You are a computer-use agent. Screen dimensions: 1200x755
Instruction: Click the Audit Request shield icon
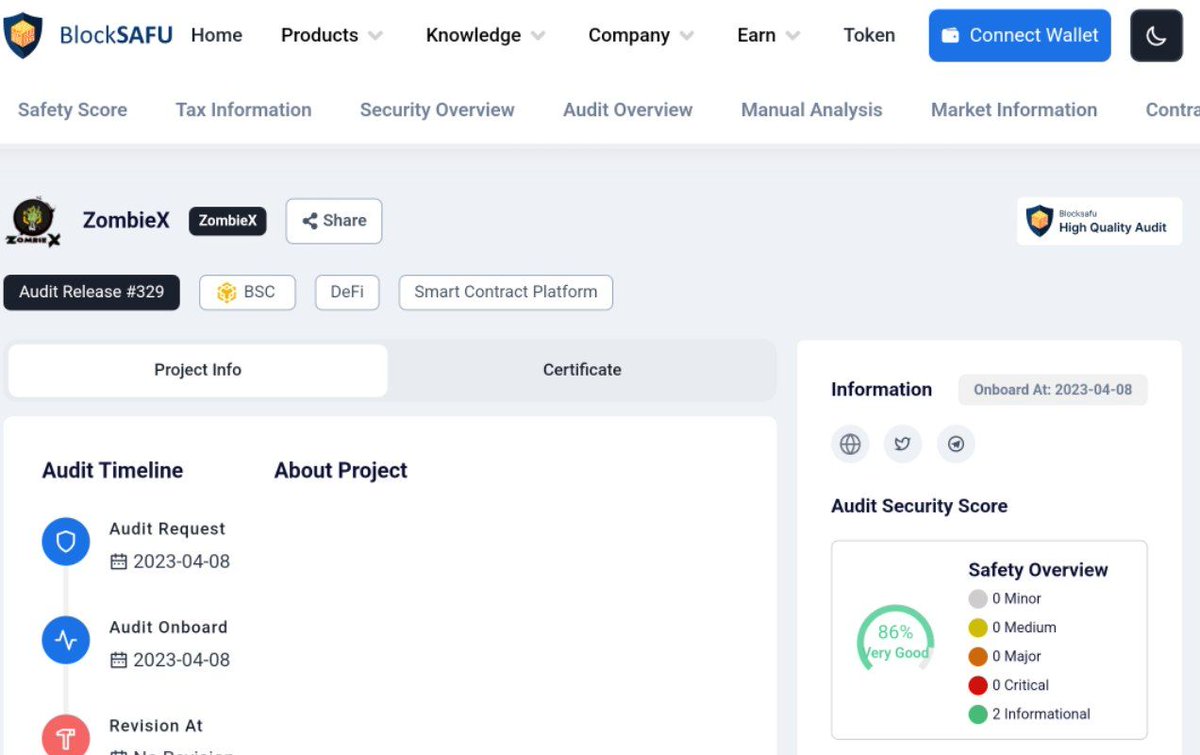[x=66, y=542]
